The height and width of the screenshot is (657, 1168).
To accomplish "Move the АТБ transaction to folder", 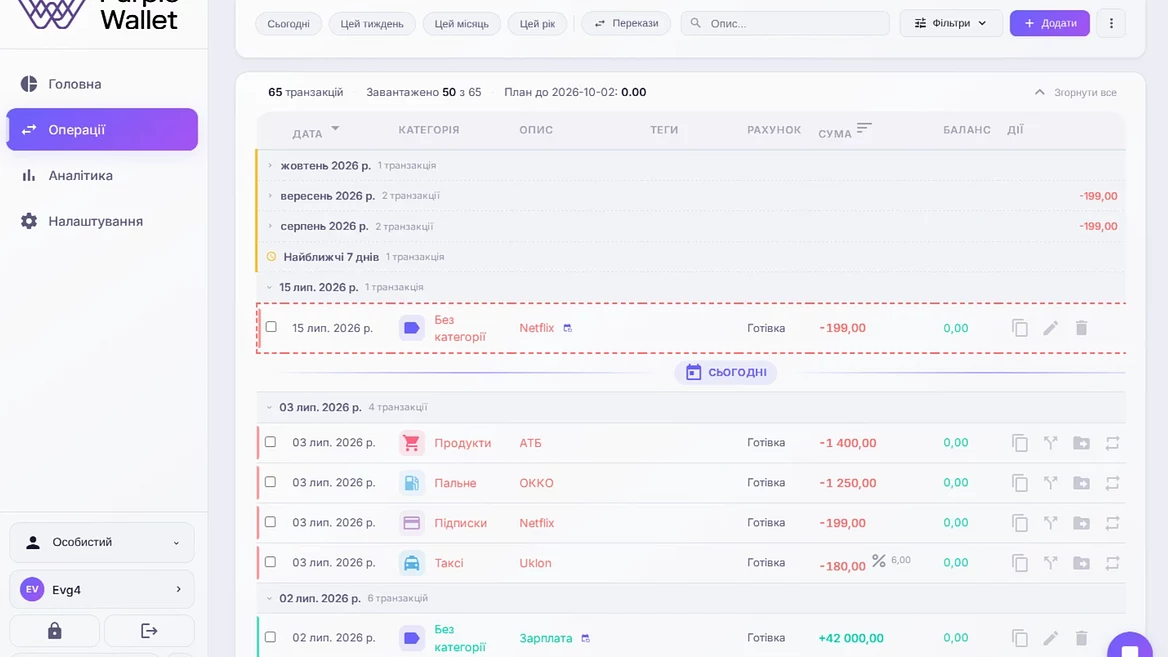I will pos(1082,443).
